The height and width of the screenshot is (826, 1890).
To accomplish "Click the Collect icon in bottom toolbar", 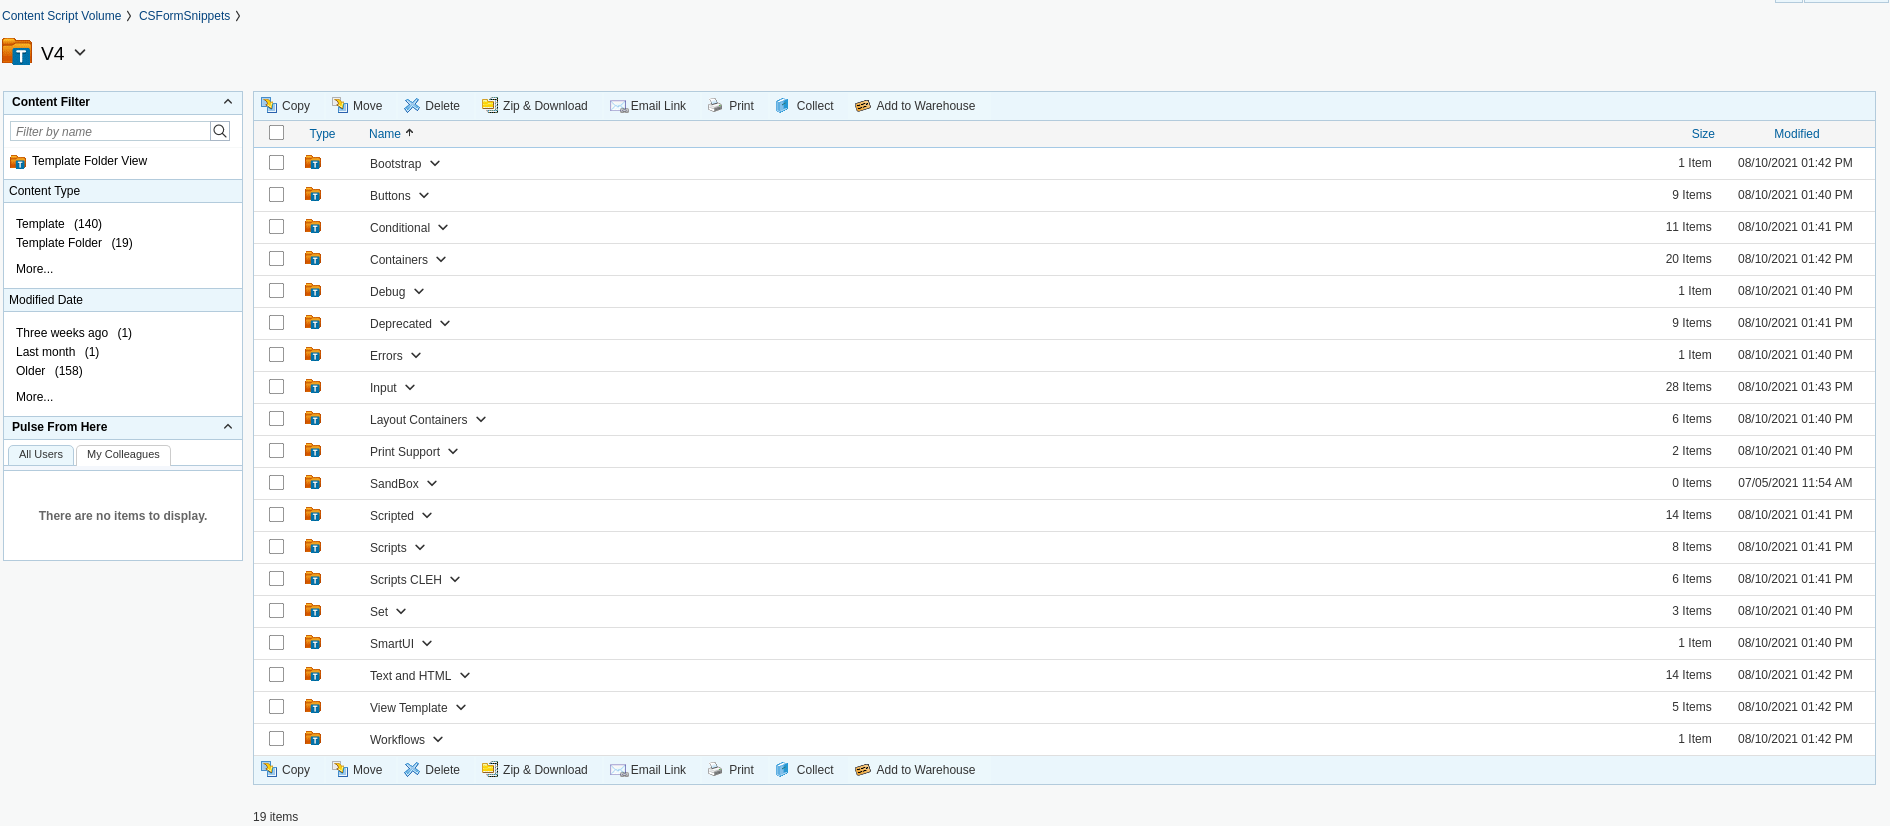I will [x=782, y=769].
